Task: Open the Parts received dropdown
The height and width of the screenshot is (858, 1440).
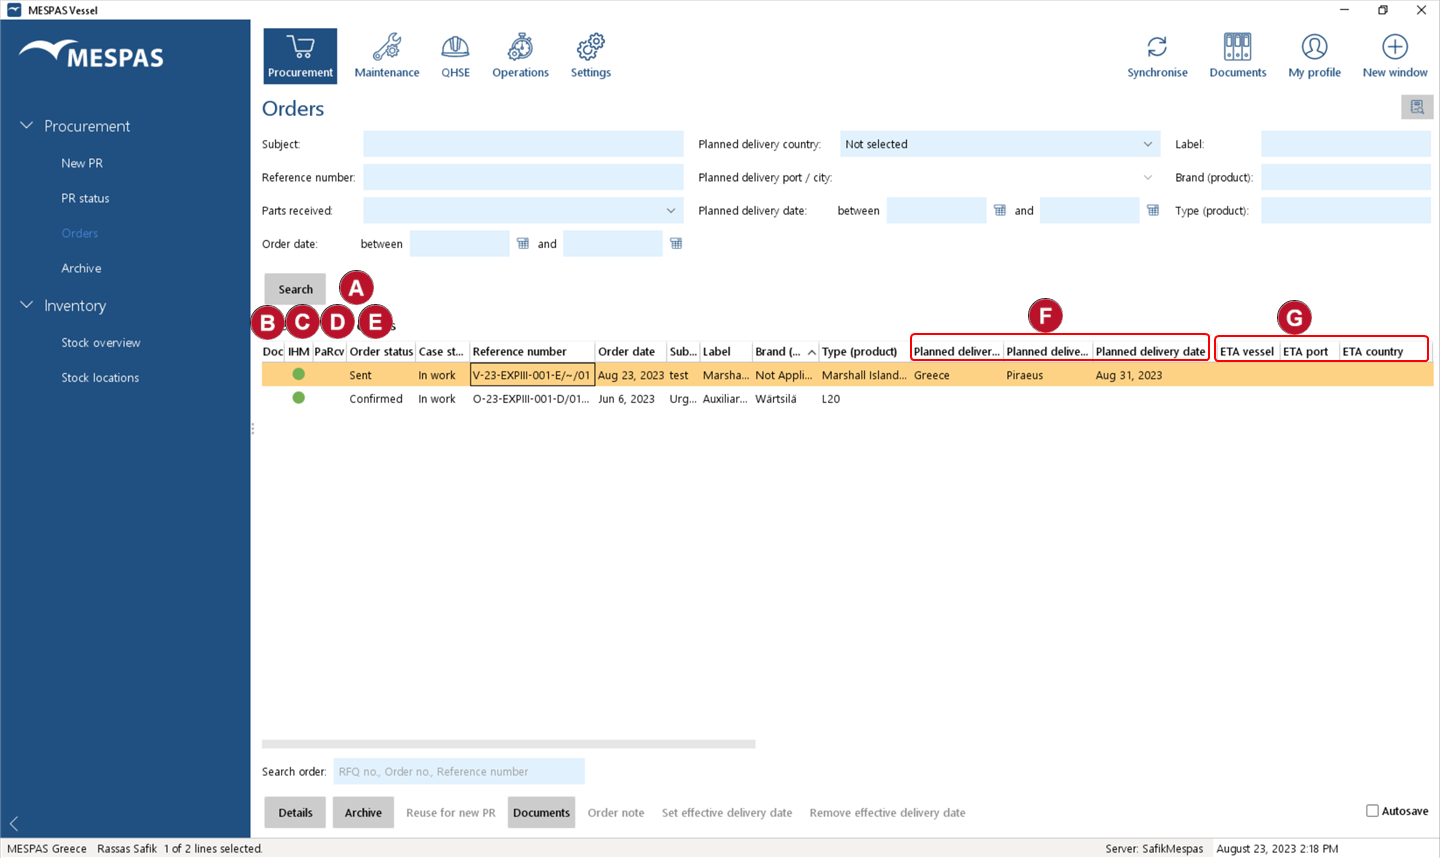Action: click(x=670, y=210)
